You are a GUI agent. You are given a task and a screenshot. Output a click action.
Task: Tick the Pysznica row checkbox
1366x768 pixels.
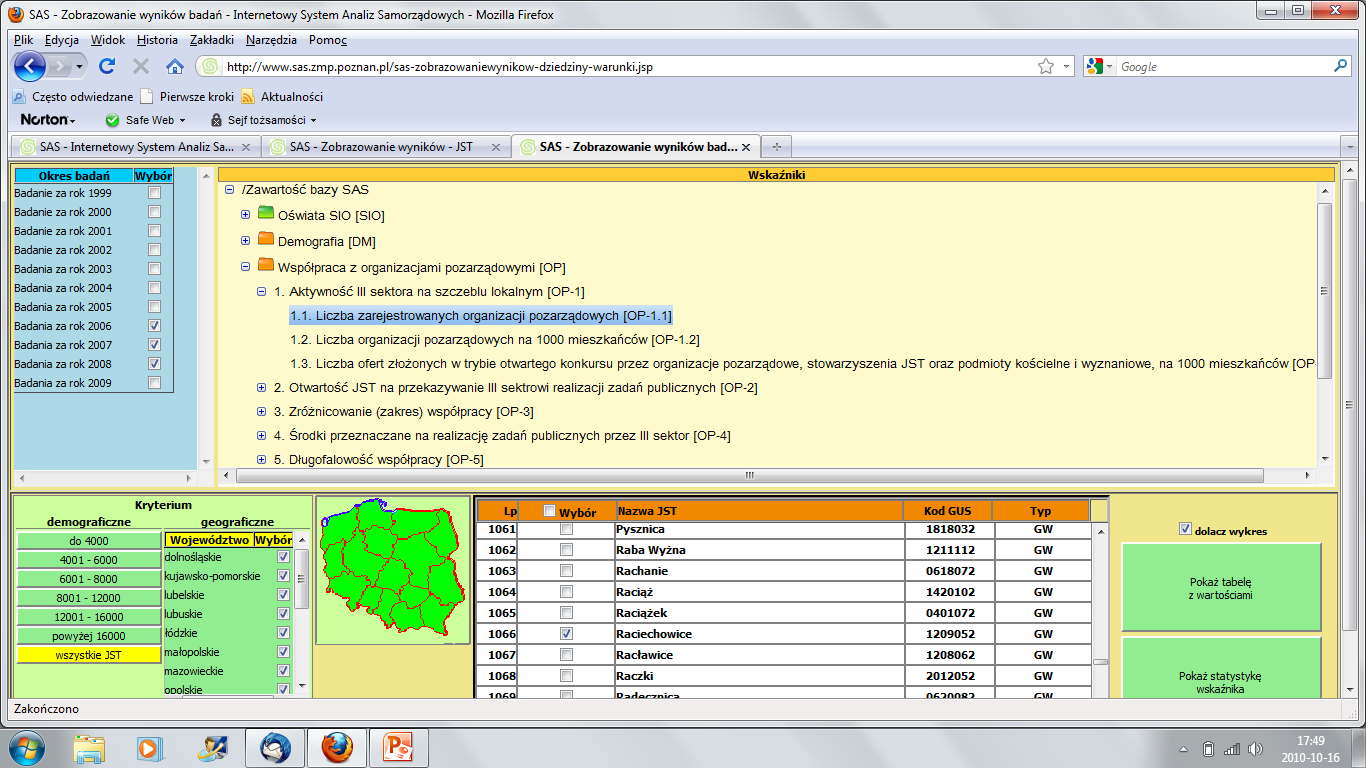[567, 529]
